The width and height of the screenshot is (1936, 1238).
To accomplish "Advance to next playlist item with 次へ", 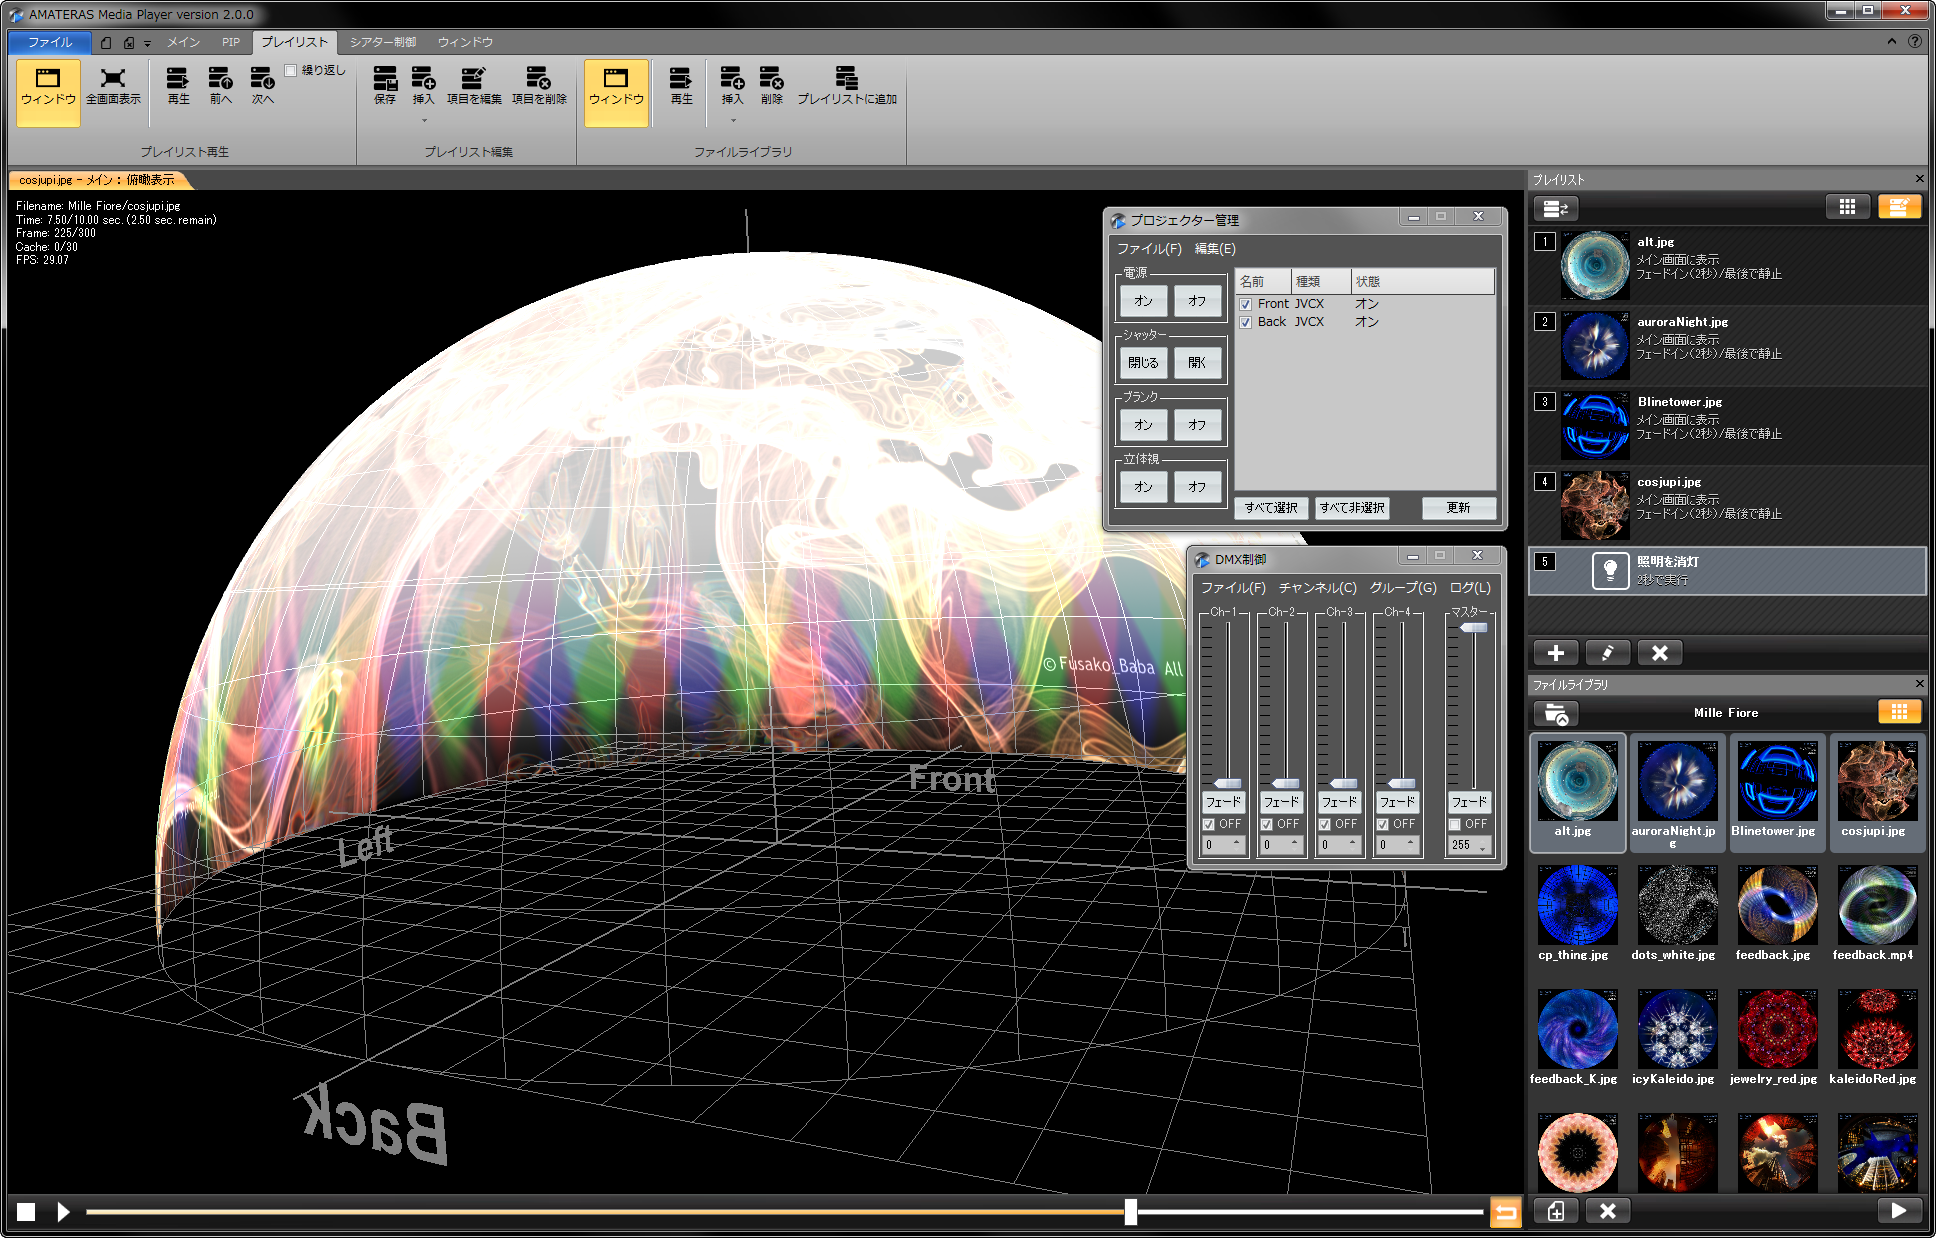I will [x=262, y=86].
